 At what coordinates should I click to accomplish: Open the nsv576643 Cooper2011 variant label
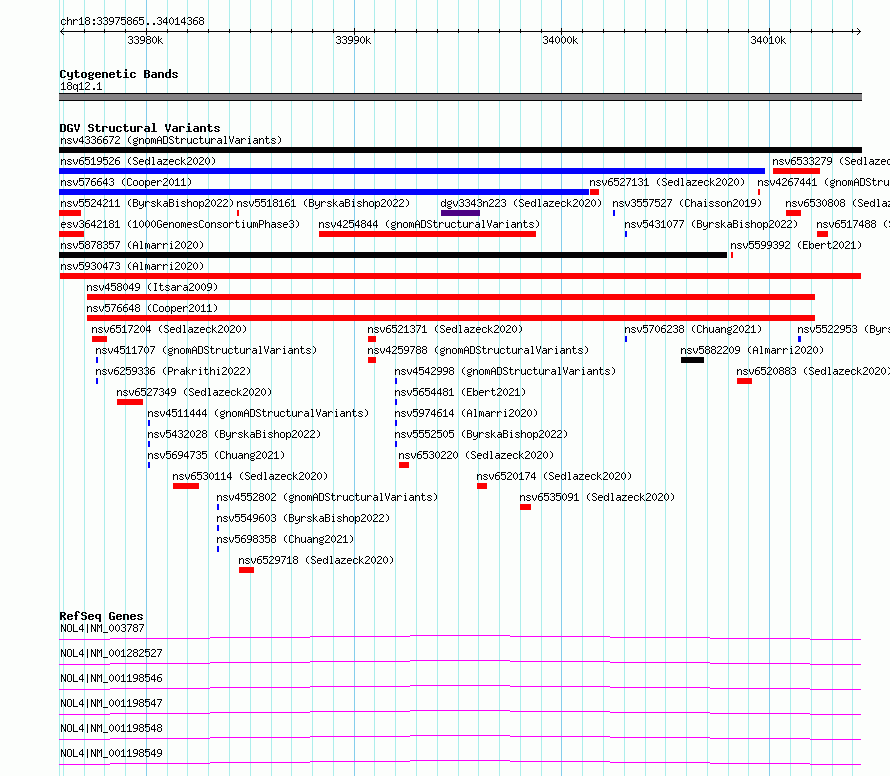tap(126, 182)
